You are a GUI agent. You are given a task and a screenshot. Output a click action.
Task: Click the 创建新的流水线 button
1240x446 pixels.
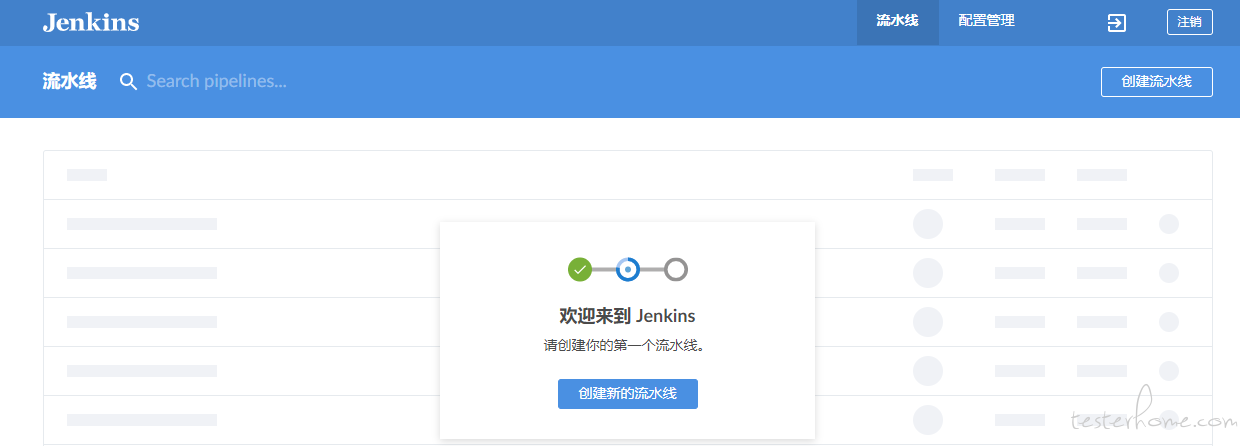pos(627,394)
